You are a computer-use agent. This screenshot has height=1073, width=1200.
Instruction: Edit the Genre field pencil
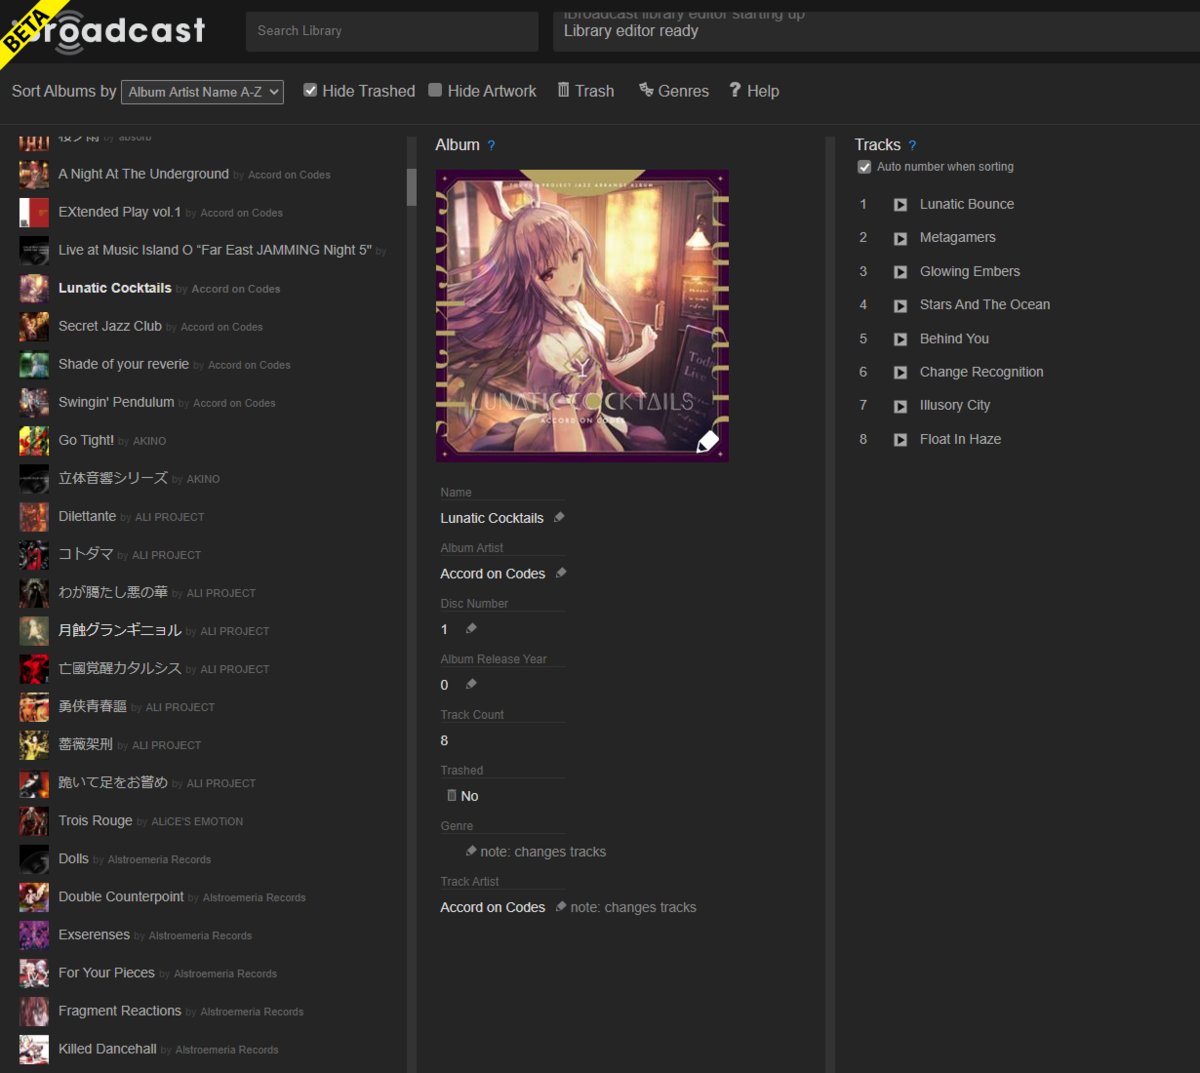tap(471, 851)
